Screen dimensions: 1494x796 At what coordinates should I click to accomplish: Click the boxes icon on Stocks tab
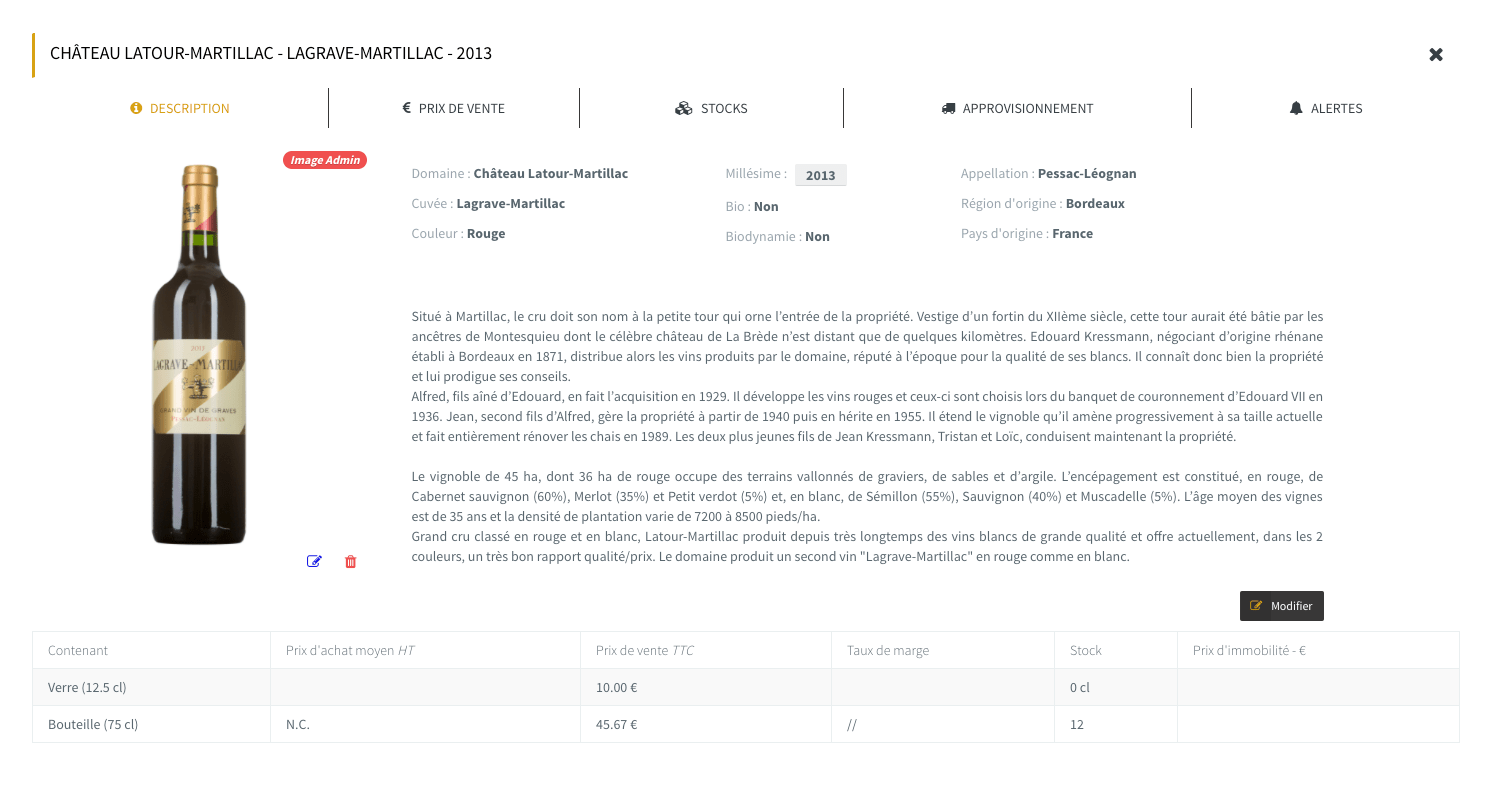coord(684,108)
